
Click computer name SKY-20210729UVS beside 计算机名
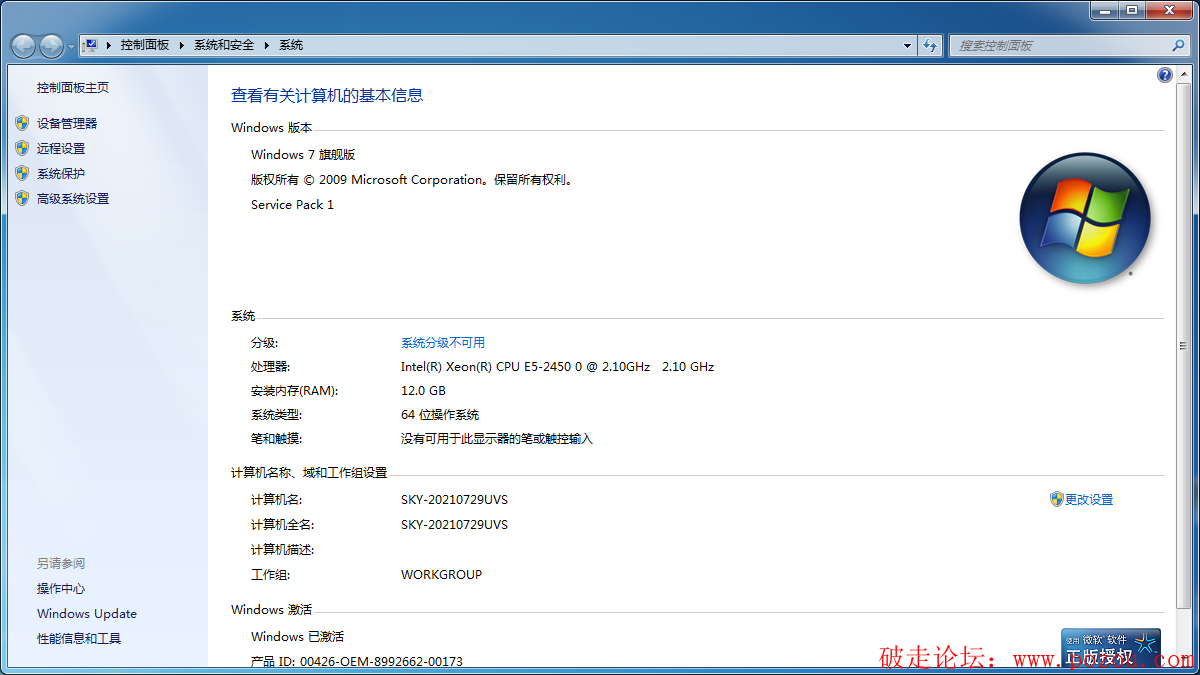click(x=454, y=500)
